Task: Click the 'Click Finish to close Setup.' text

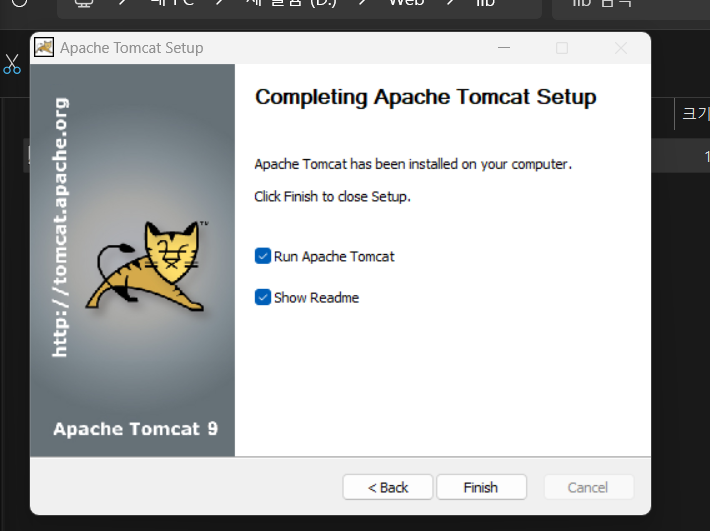Action: tap(332, 196)
